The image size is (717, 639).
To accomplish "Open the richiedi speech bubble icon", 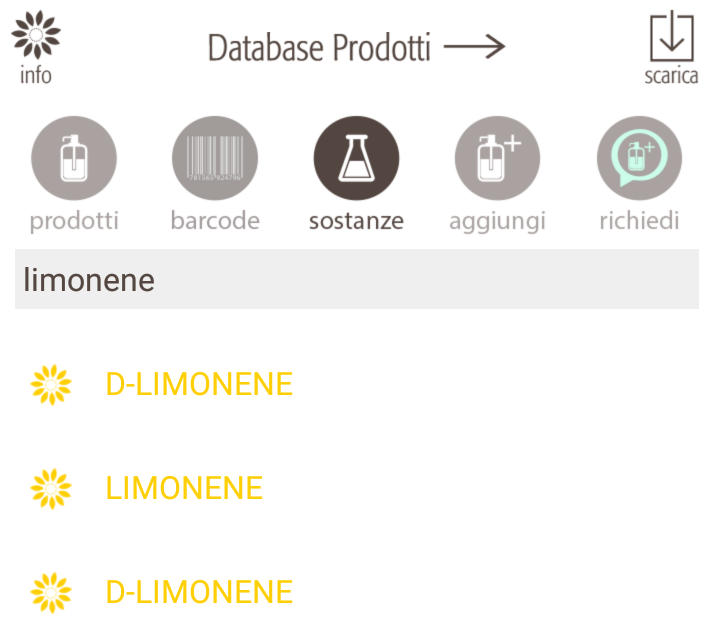I will click(639, 159).
